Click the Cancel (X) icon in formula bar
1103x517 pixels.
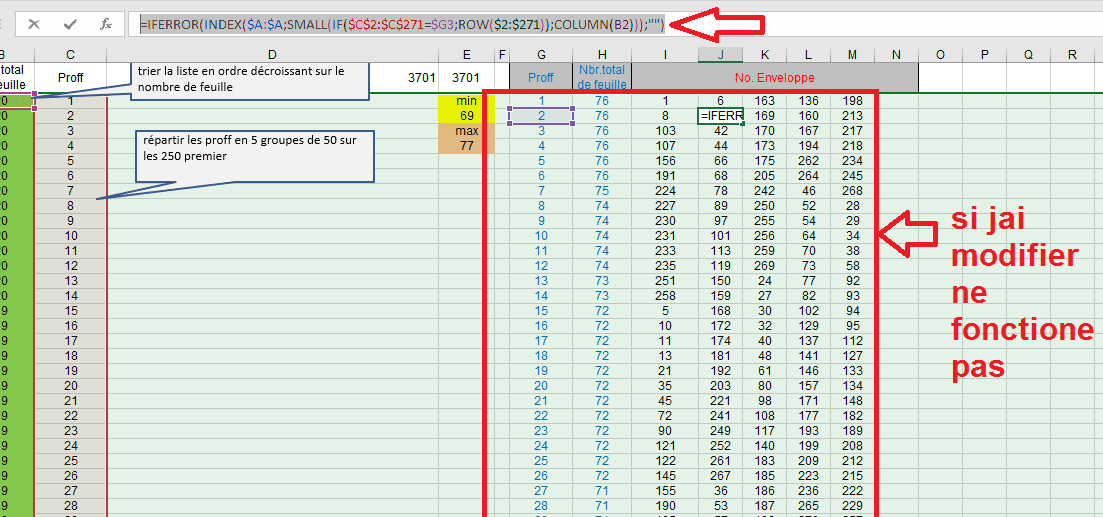pyautogui.click(x=34, y=24)
